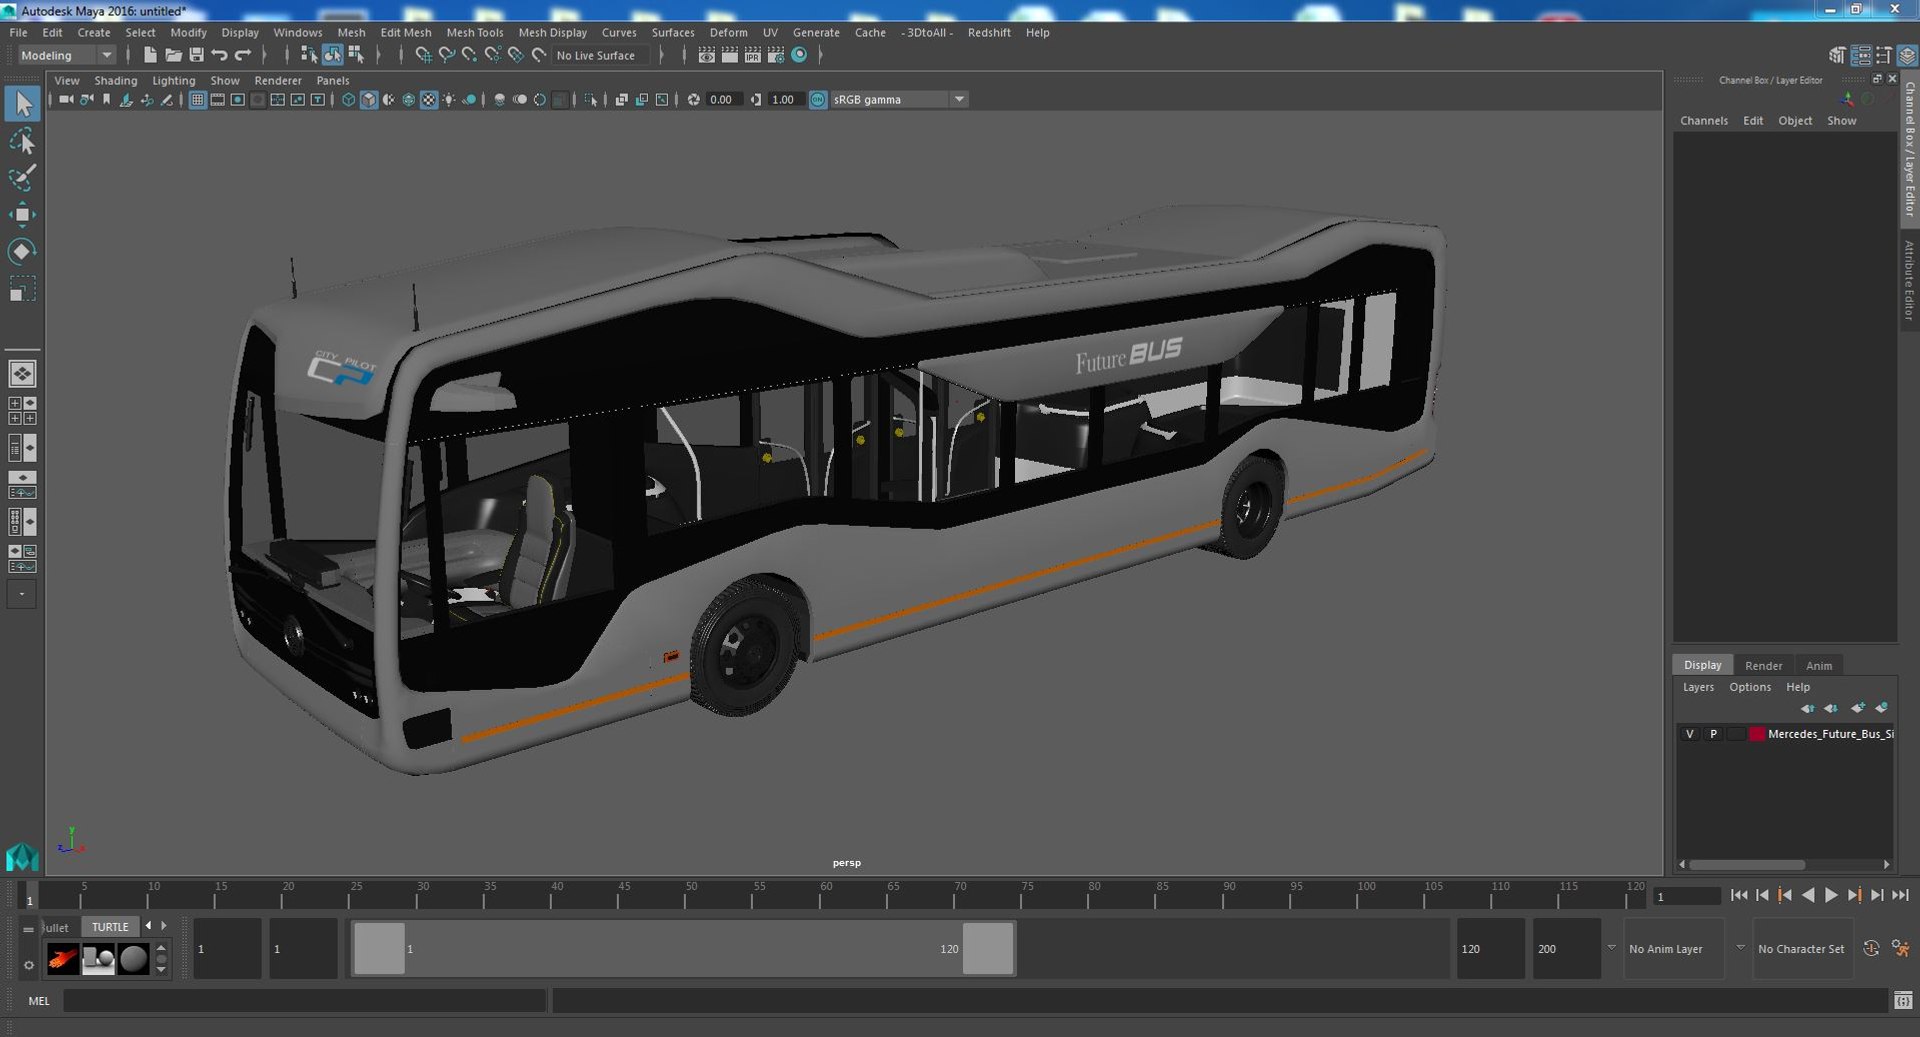Open the Modeling menu set dropdown
The width and height of the screenshot is (1920, 1037).
coord(66,55)
